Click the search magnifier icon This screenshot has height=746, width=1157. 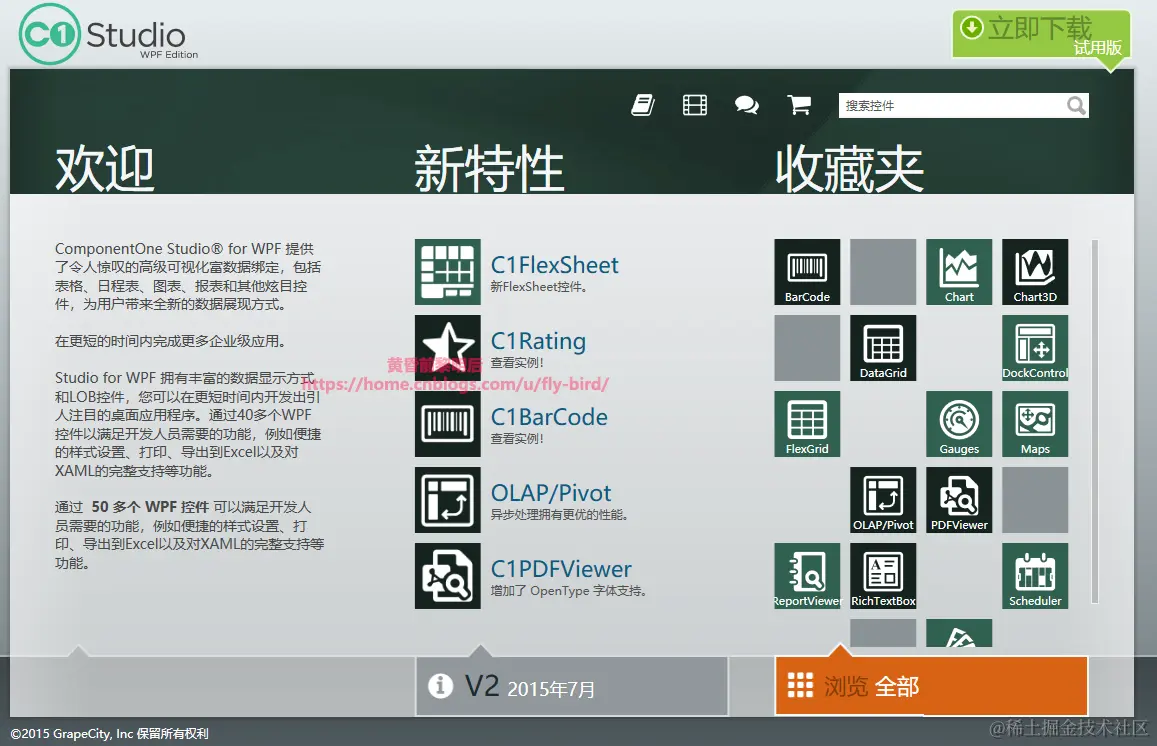click(1076, 106)
